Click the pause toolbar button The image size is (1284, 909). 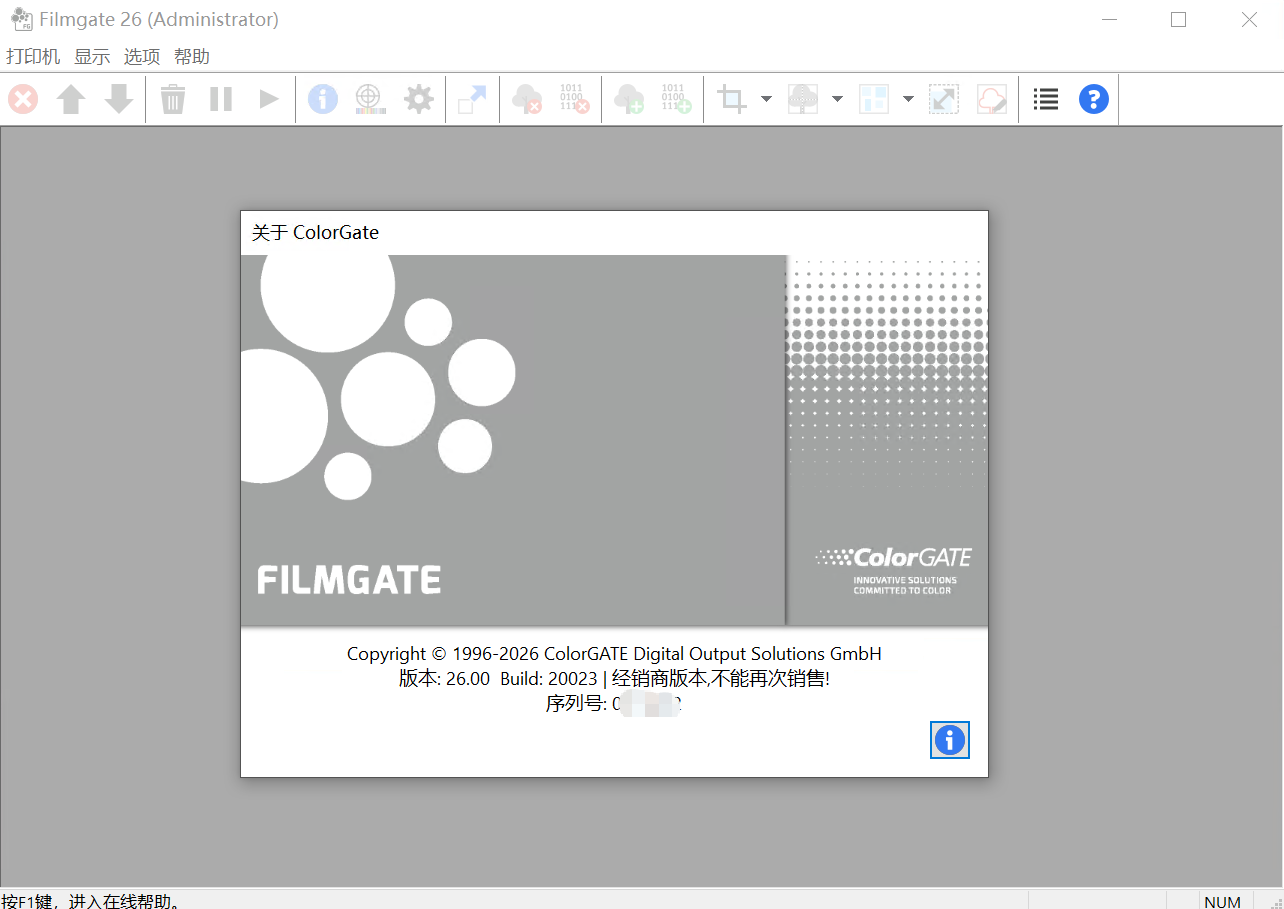pos(221,99)
